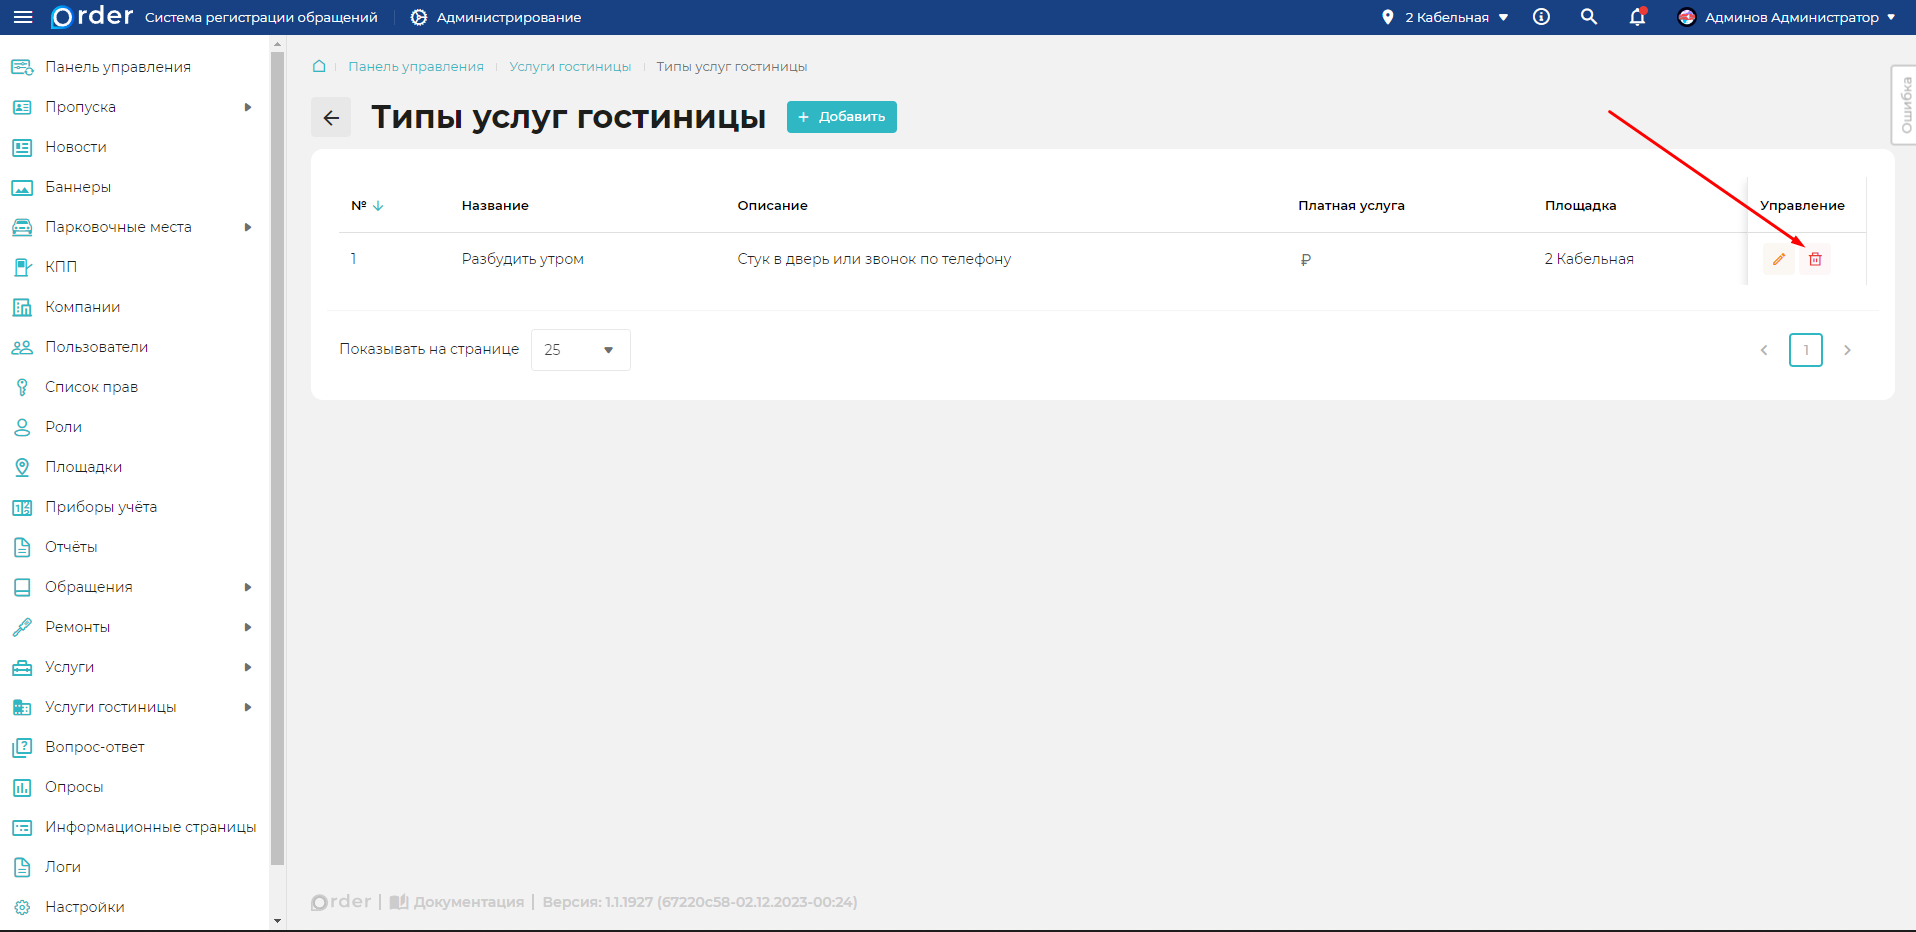Click the info icon in the header

(1541, 17)
